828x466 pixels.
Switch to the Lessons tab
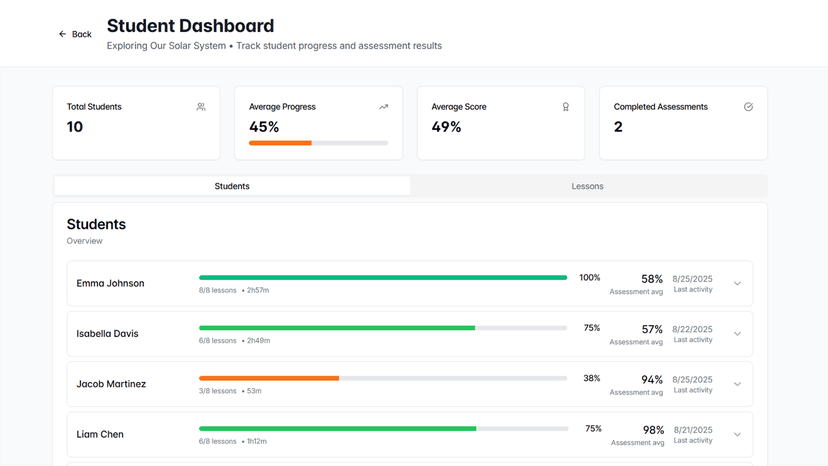(x=587, y=186)
